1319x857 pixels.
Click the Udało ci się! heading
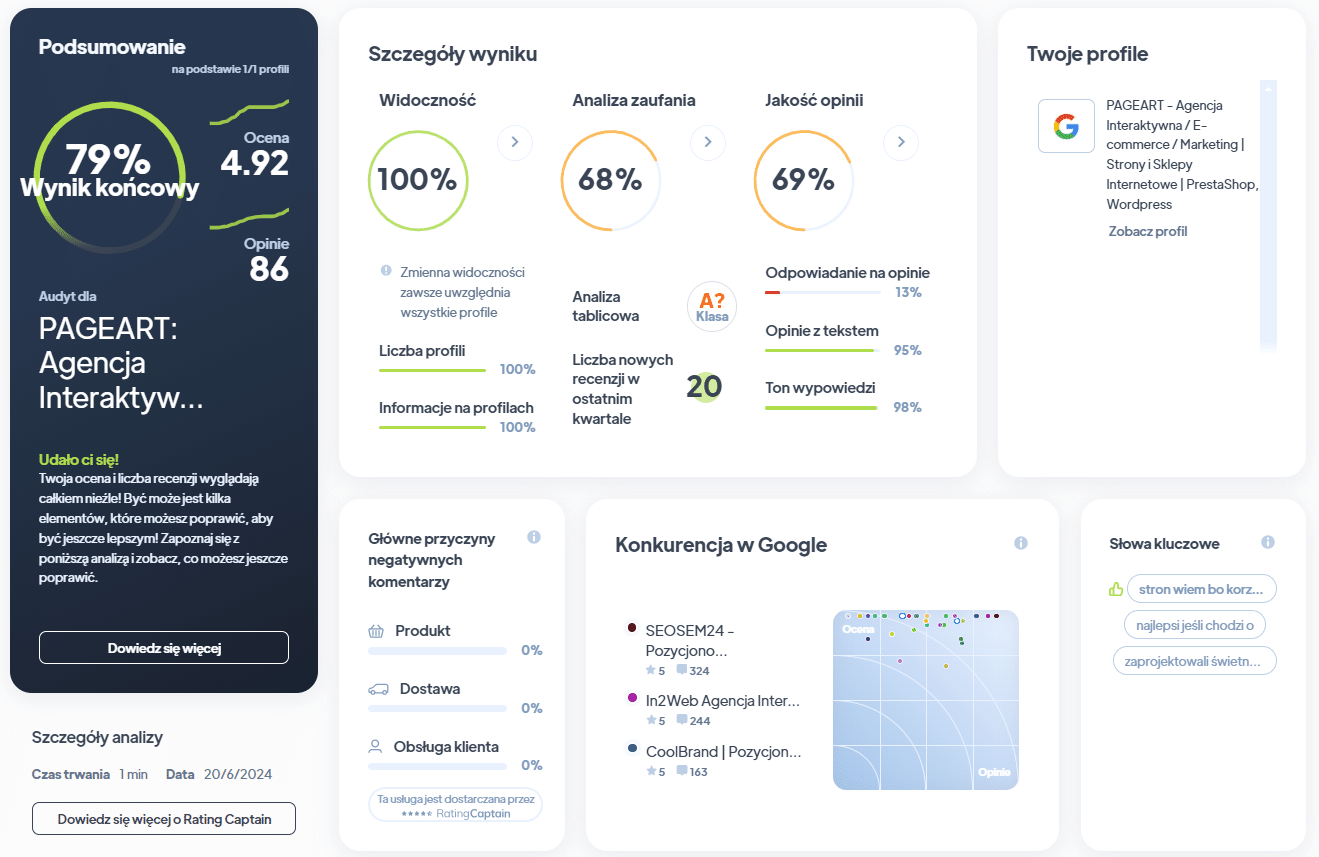[79, 459]
